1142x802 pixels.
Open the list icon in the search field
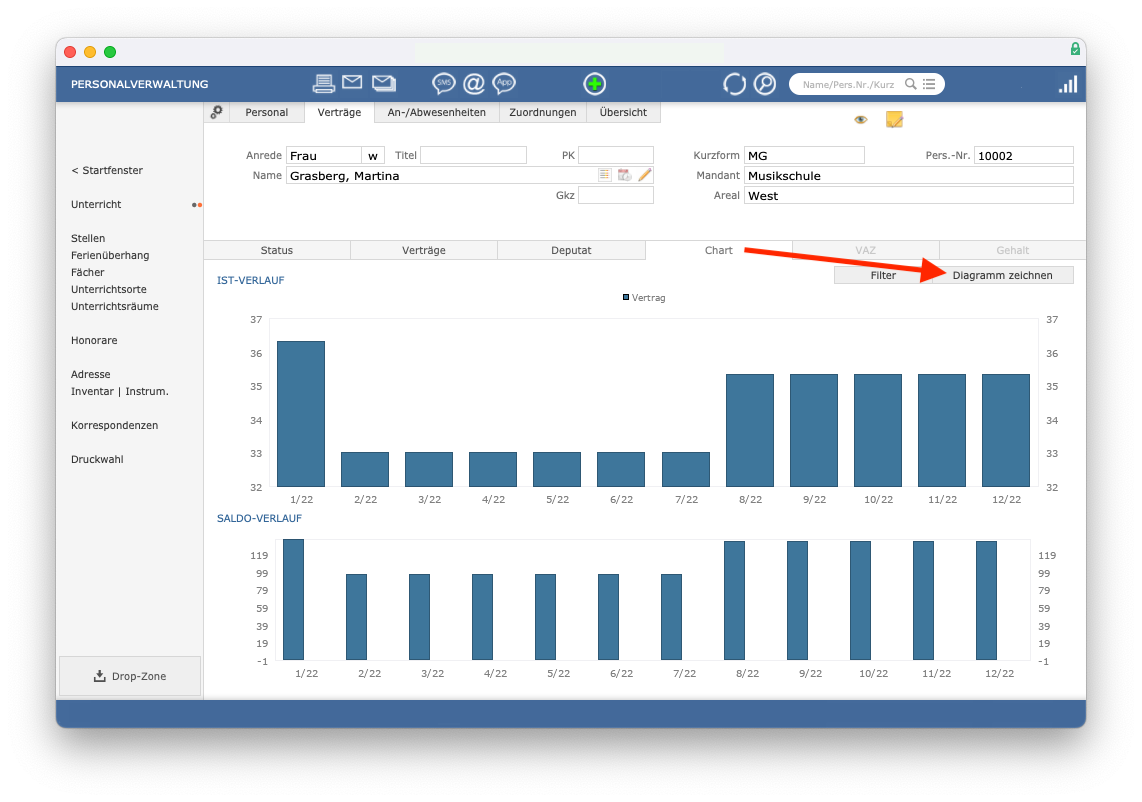click(929, 84)
